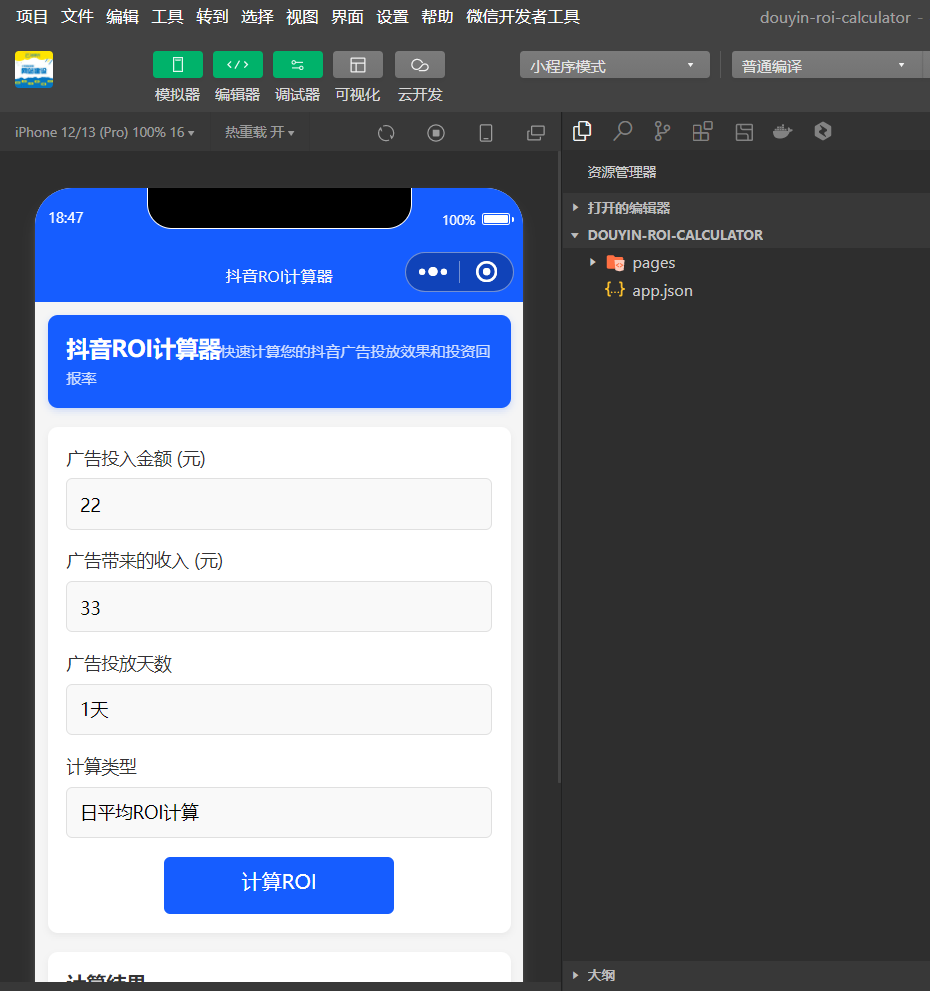Open the Docker whale icon

[x=783, y=131]
